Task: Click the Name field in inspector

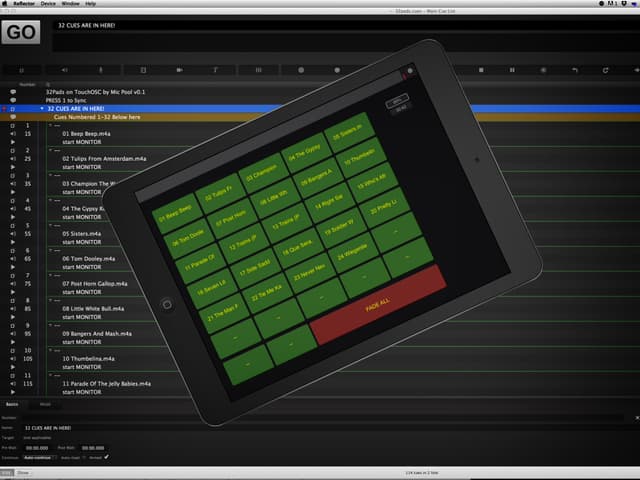Action: [322, 428]
